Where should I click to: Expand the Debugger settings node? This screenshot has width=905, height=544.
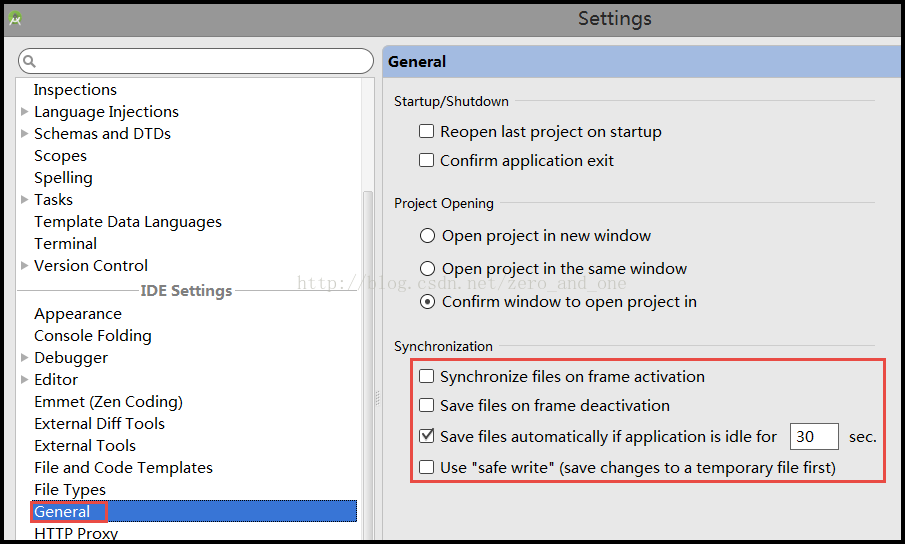25,357
